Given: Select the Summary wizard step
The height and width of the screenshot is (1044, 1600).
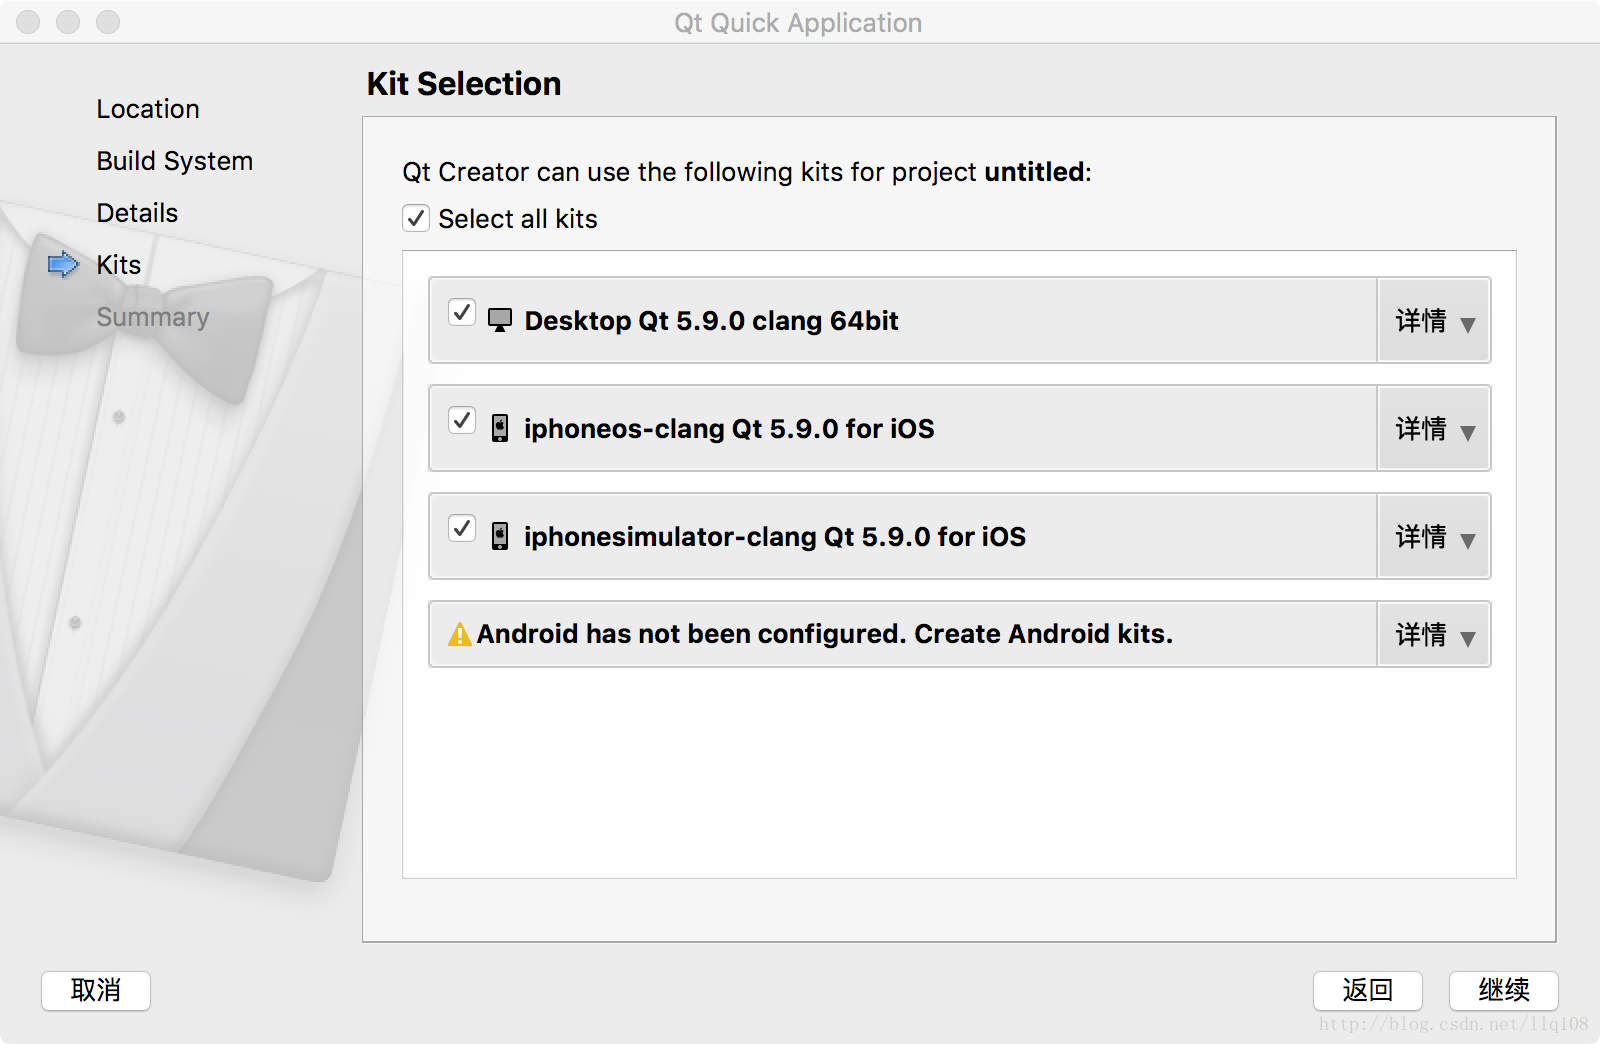Looking at the screenshot, I should pos(153,317).
